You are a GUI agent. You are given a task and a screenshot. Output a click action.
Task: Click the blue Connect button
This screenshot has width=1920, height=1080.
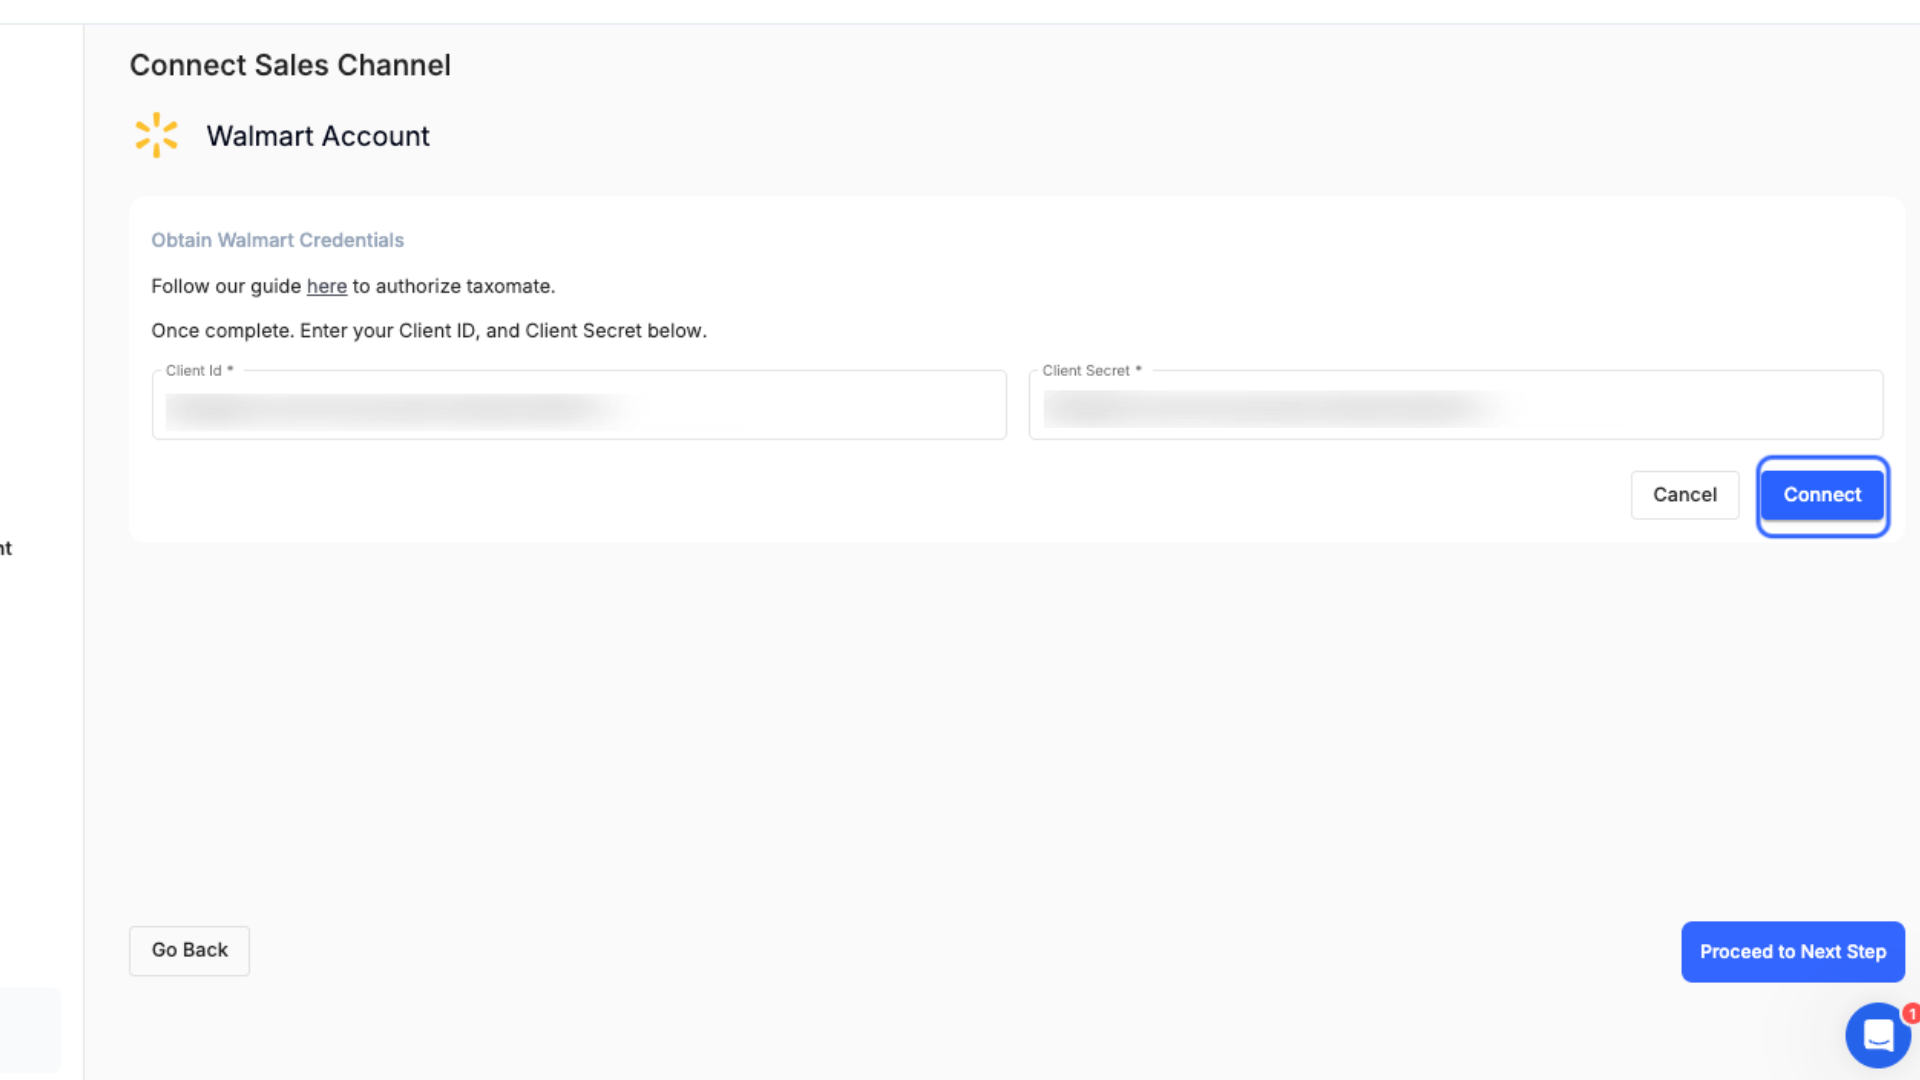point(1822,495)
